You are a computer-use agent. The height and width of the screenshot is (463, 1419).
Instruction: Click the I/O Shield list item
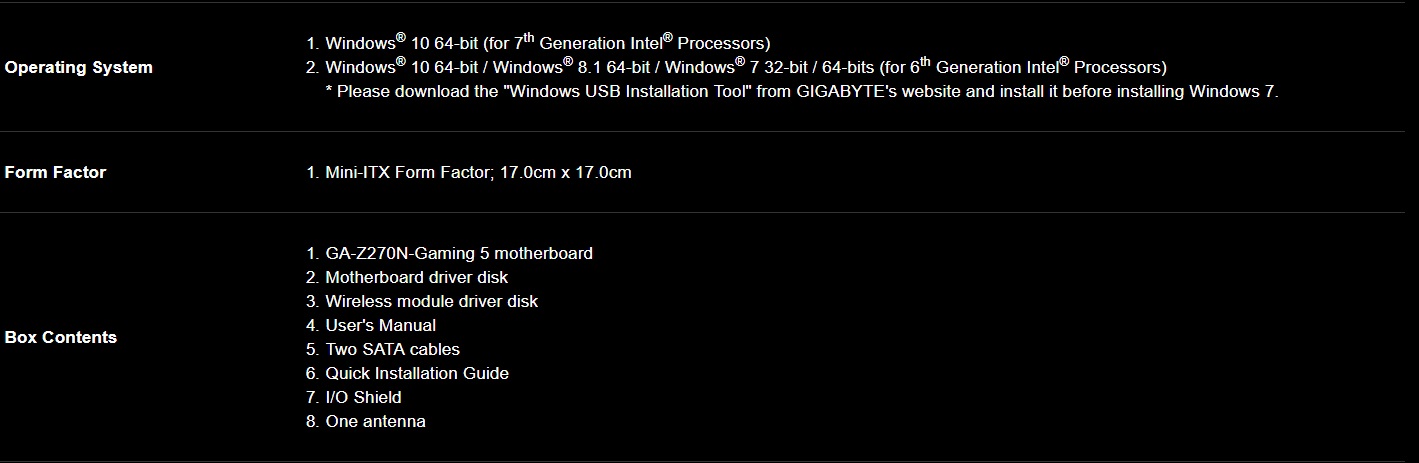[363, 397]
